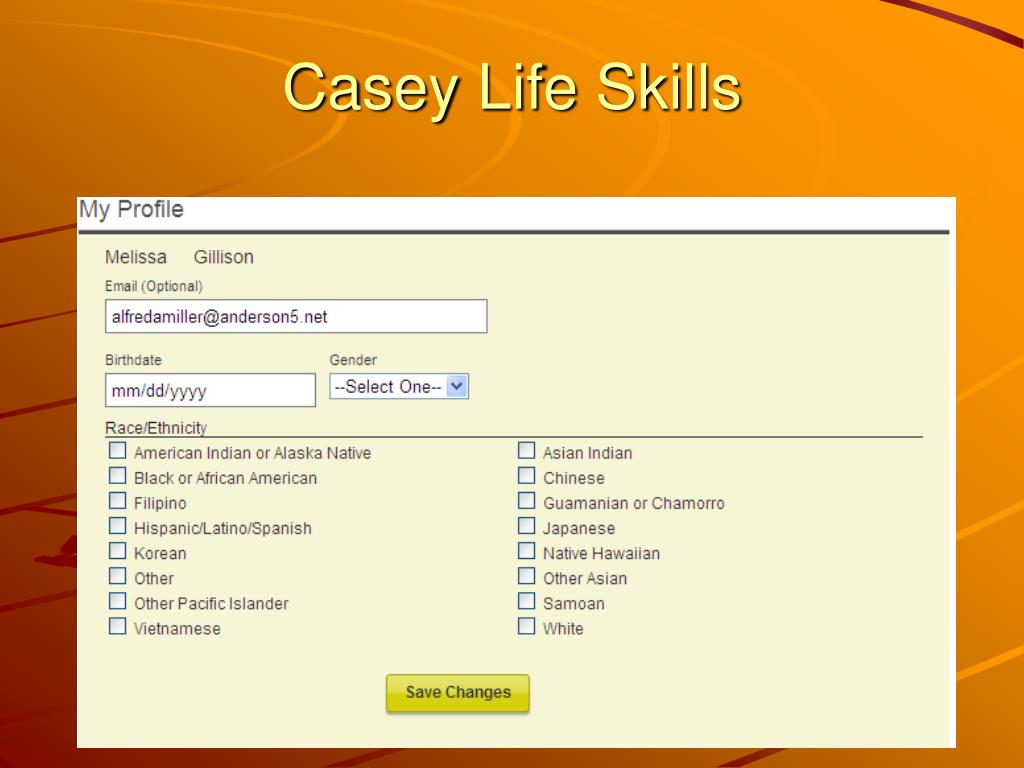This screenshot has width=1024, height=768.
Task: Focus the Email (Optional) input field
Action: pos(296,317)
